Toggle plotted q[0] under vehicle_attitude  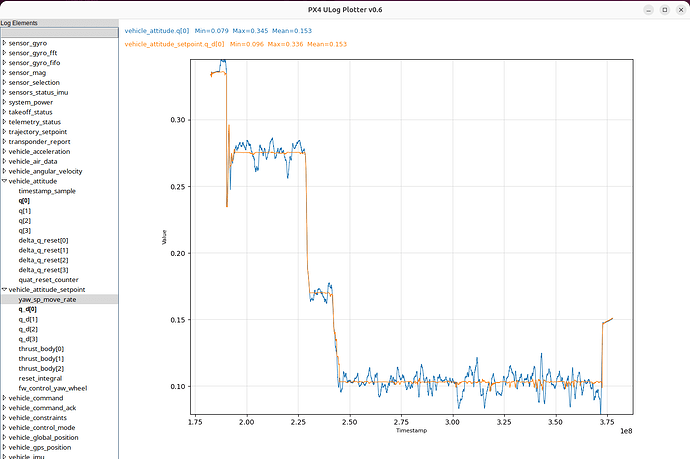point(25,201)
